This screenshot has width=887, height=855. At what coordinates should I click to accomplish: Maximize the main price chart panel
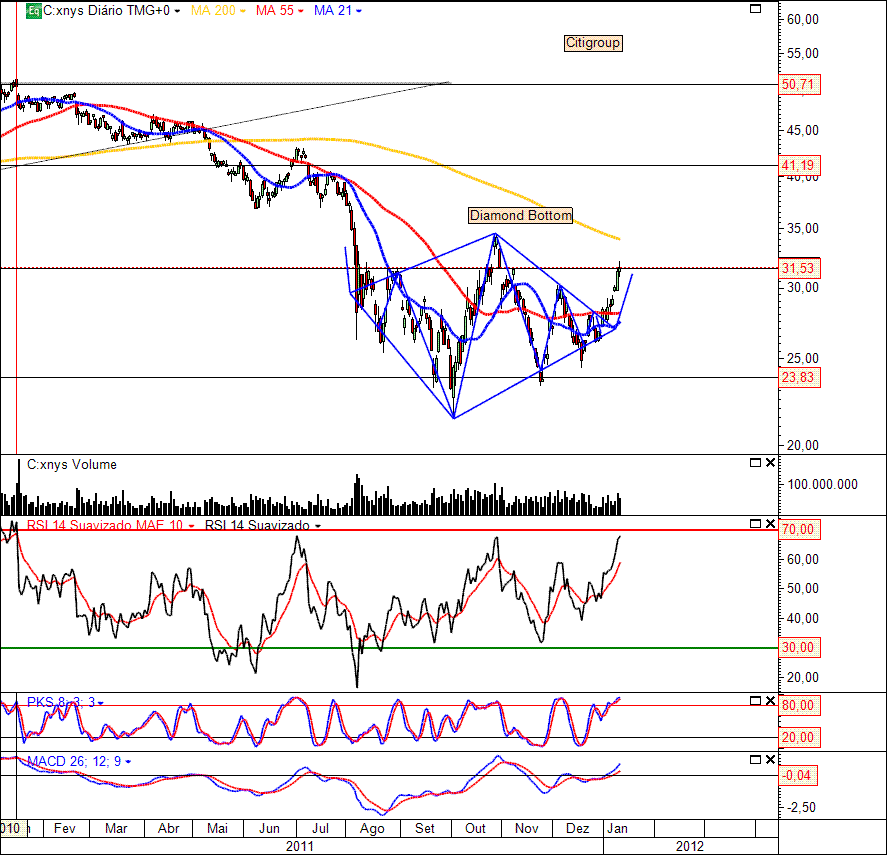click(755, 8)
